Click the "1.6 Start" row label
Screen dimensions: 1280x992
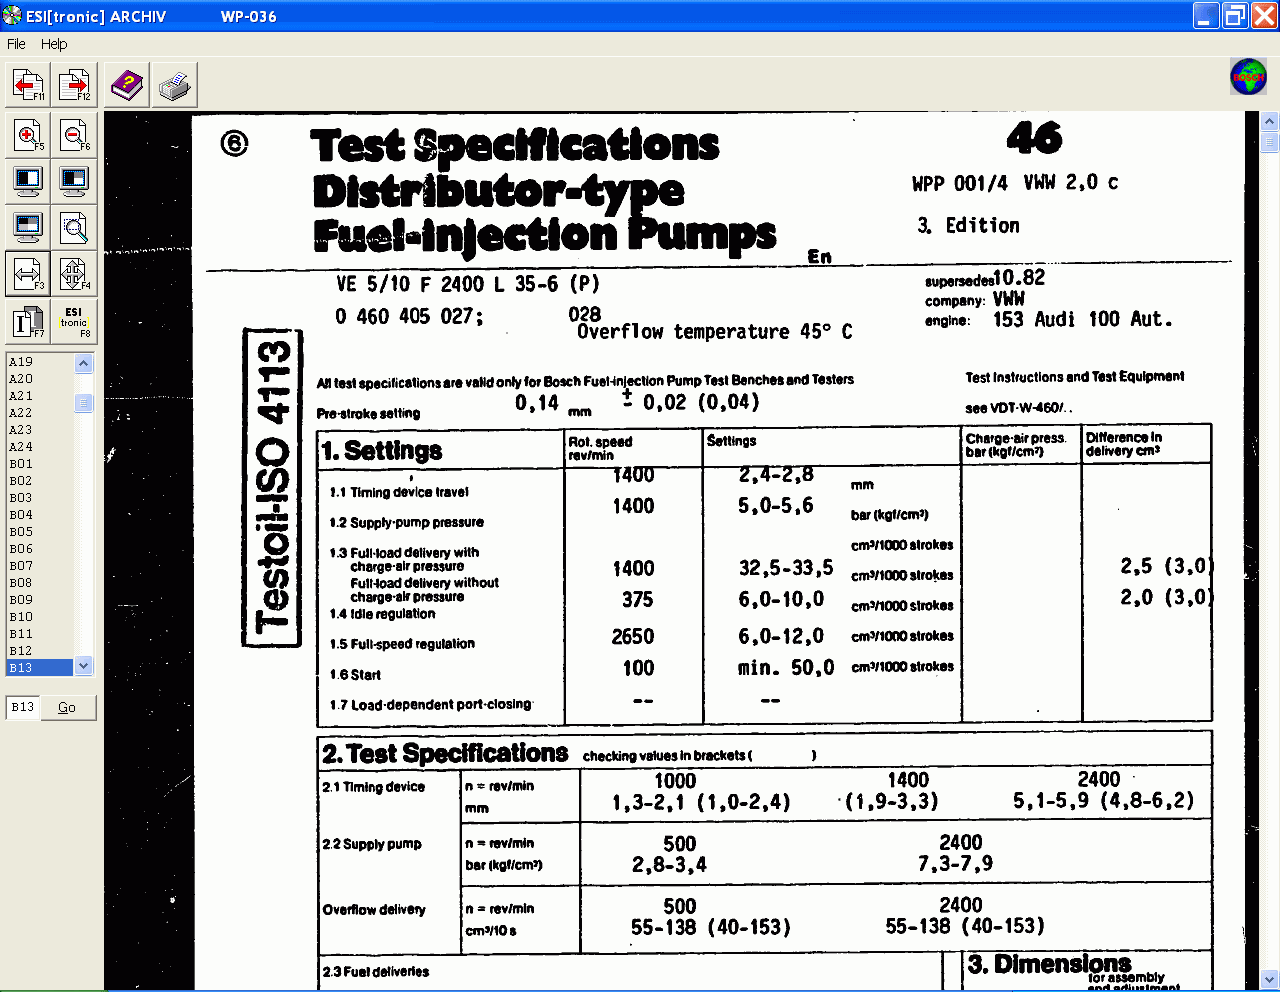(355, 675)
